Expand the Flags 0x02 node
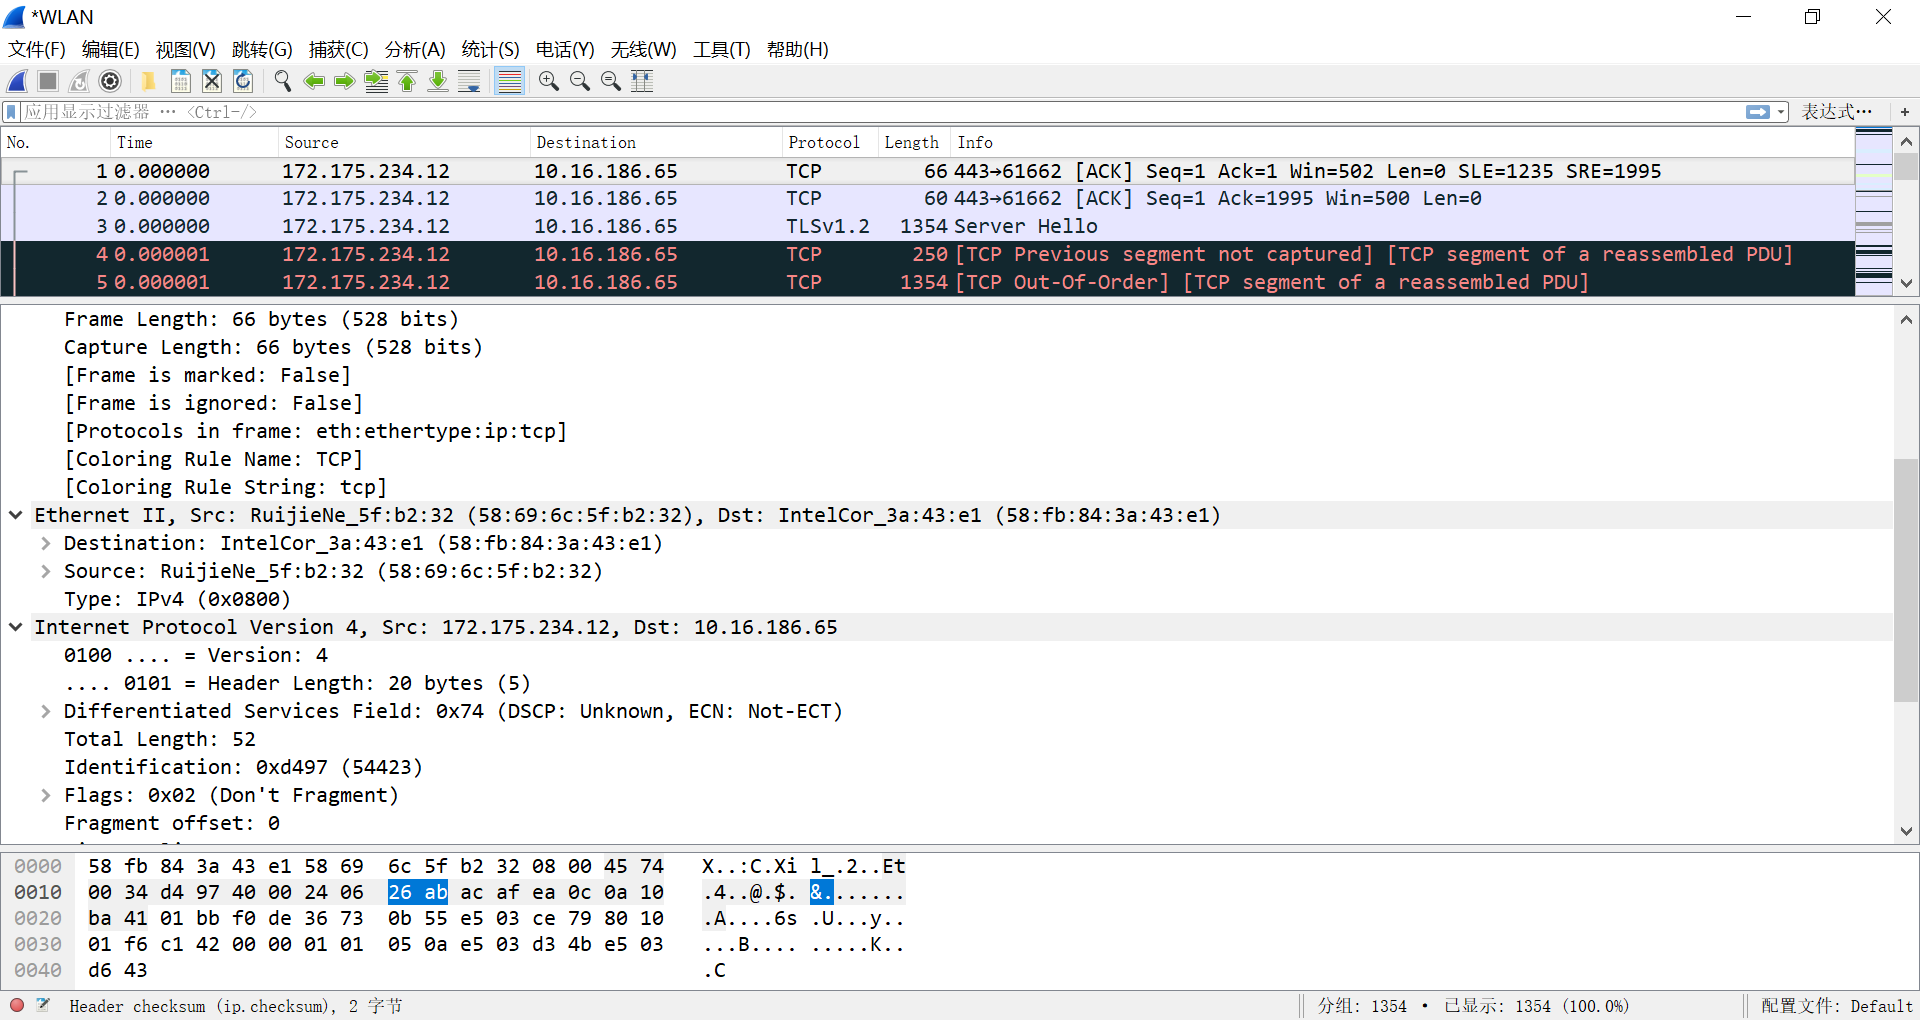Image resolution: width=1920 pixels, height=1020 pixels. [46, 795]
